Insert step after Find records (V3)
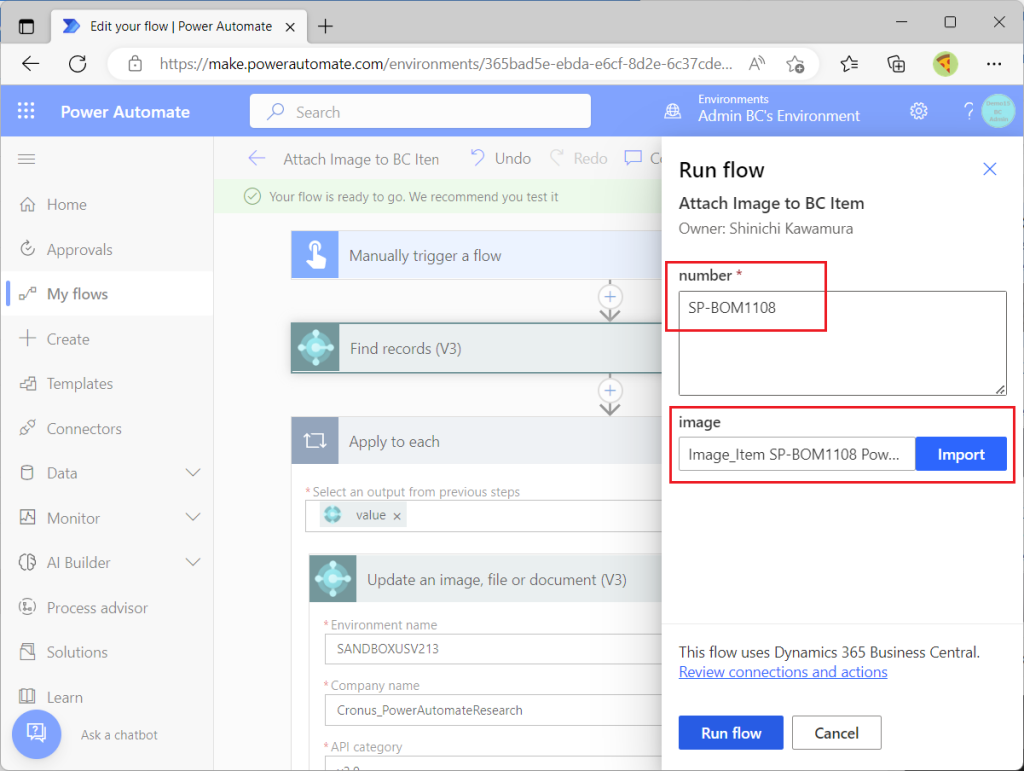Viewport: 1024px width, 771px height. pyautogui.click(x=610, y=390)
